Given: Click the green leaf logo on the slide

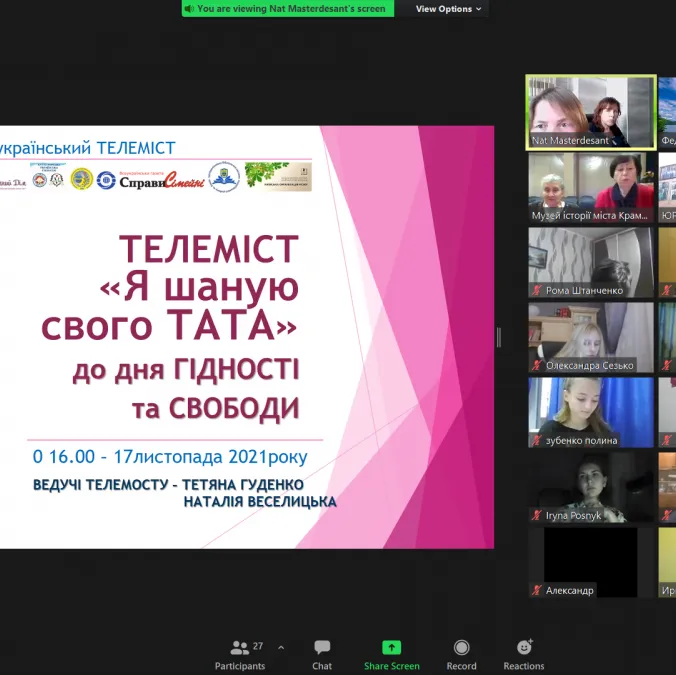Looking at the screenshot, I should coord(278,176).
